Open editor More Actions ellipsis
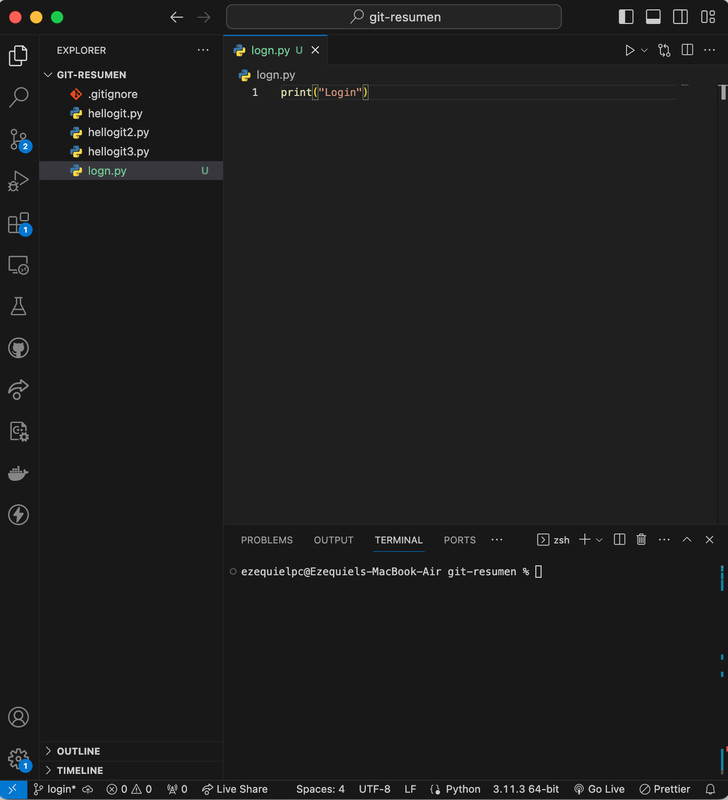This screenshot has width=728, height=800. [x=710, y=50]
